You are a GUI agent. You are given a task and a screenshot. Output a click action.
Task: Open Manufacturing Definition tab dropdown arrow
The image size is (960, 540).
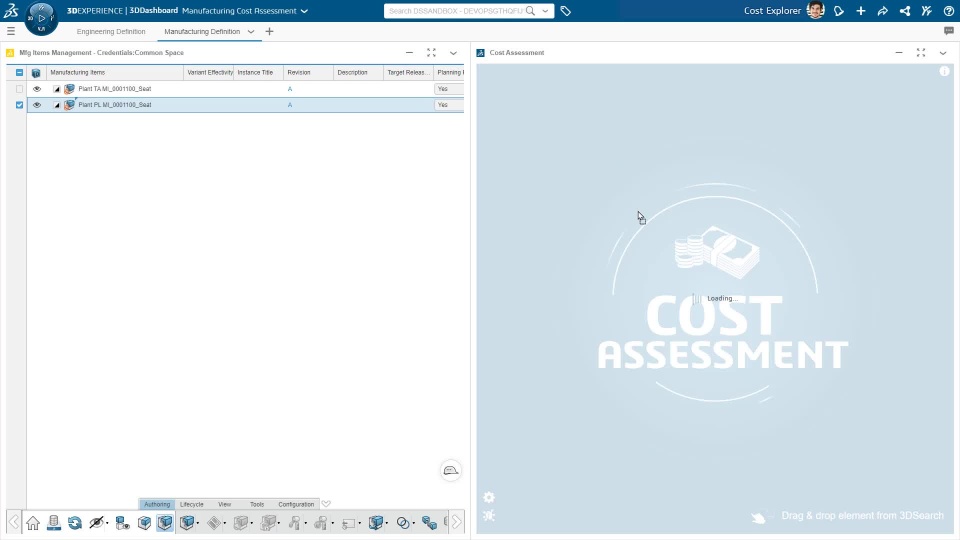(x=250, y=31)
